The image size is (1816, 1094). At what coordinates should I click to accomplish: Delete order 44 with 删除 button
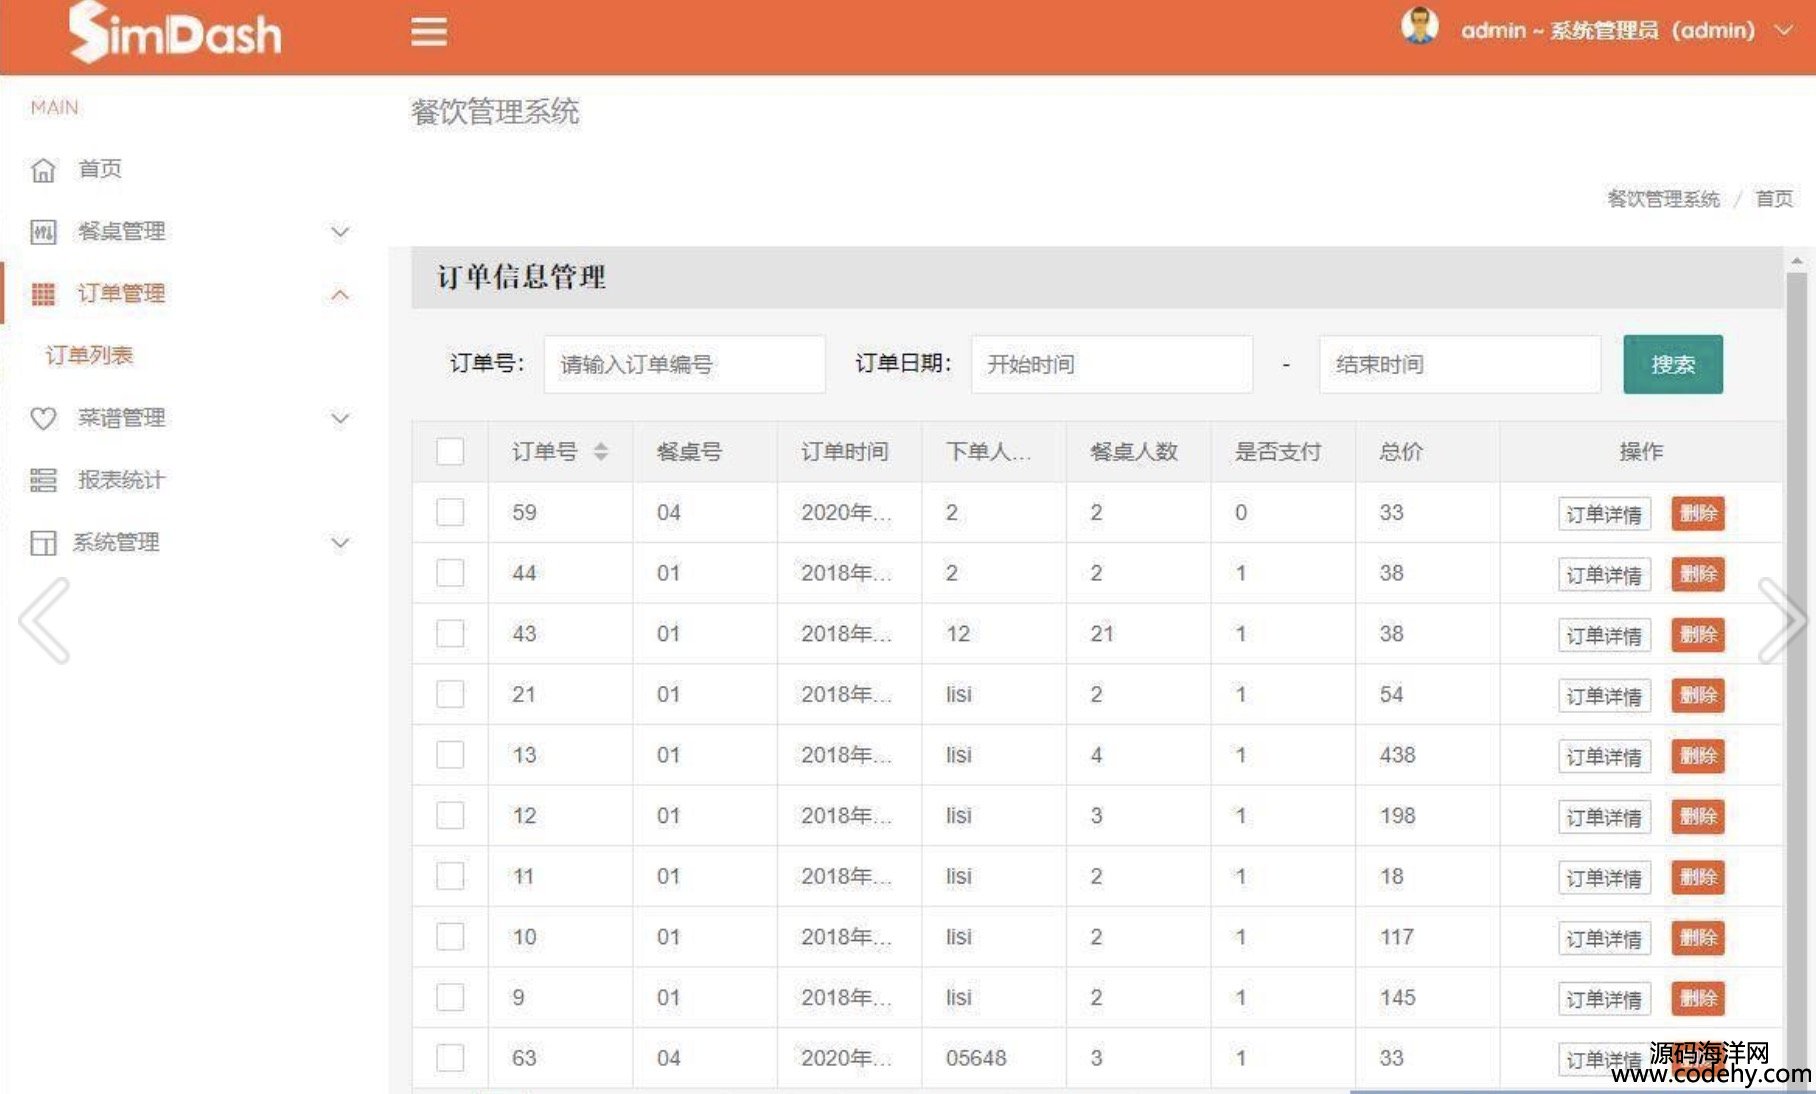coord(1697,574)
